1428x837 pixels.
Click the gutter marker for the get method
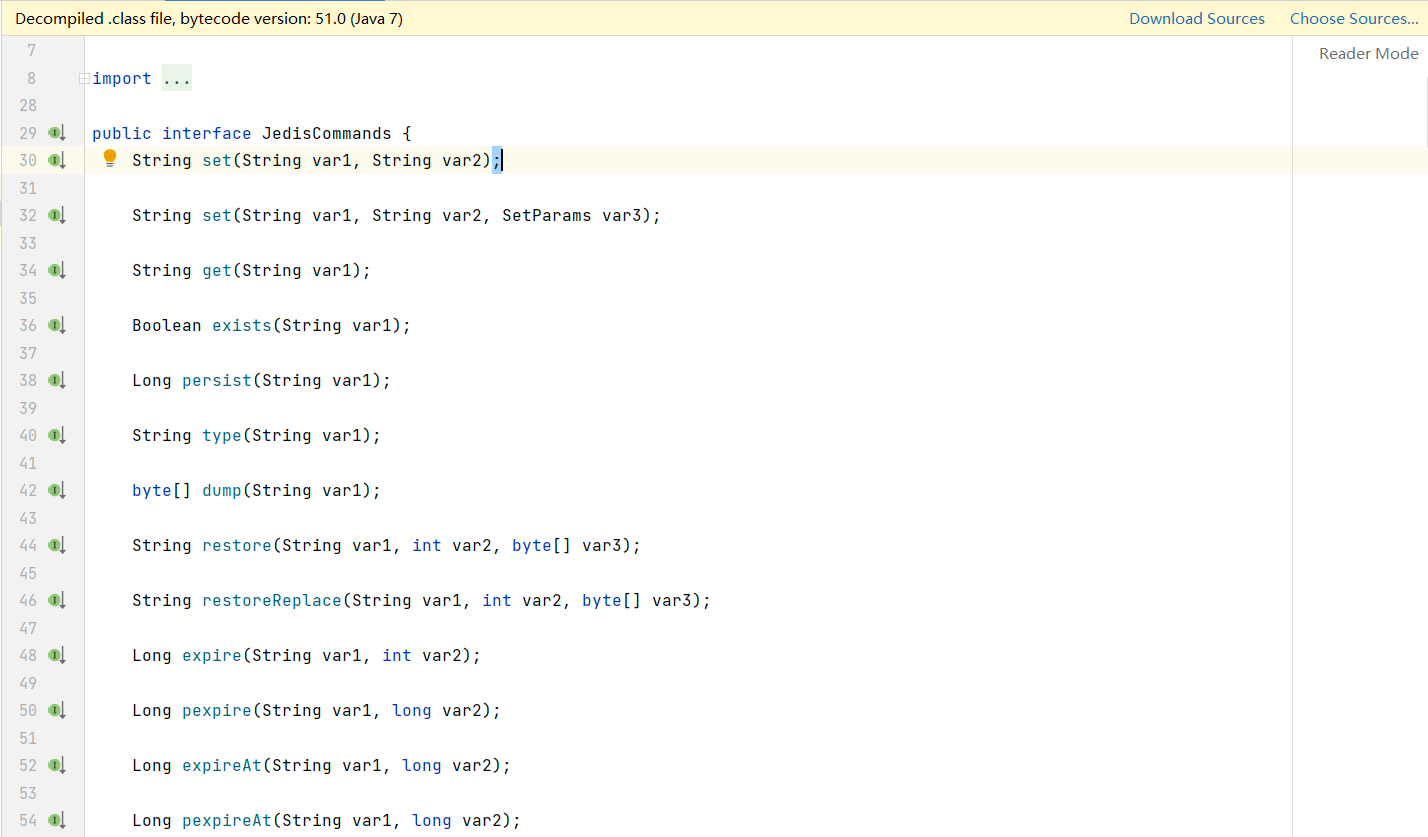(56, 270)
